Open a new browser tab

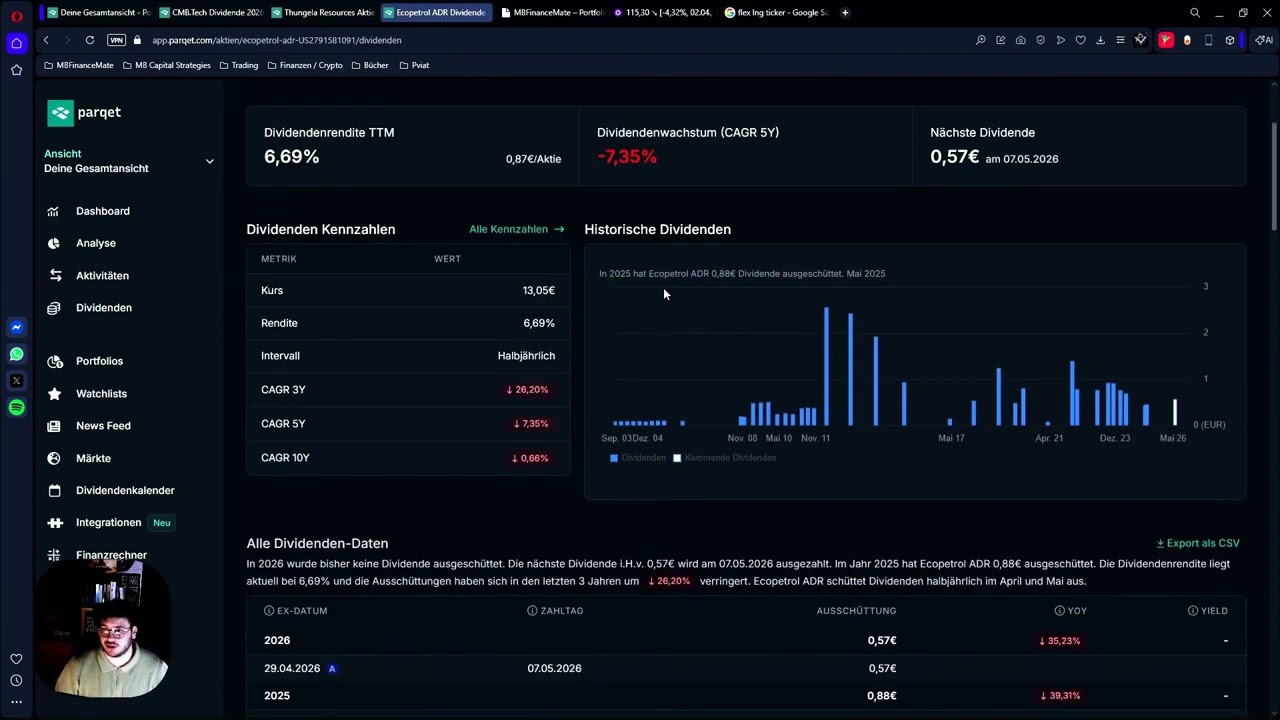coord(845,13)
